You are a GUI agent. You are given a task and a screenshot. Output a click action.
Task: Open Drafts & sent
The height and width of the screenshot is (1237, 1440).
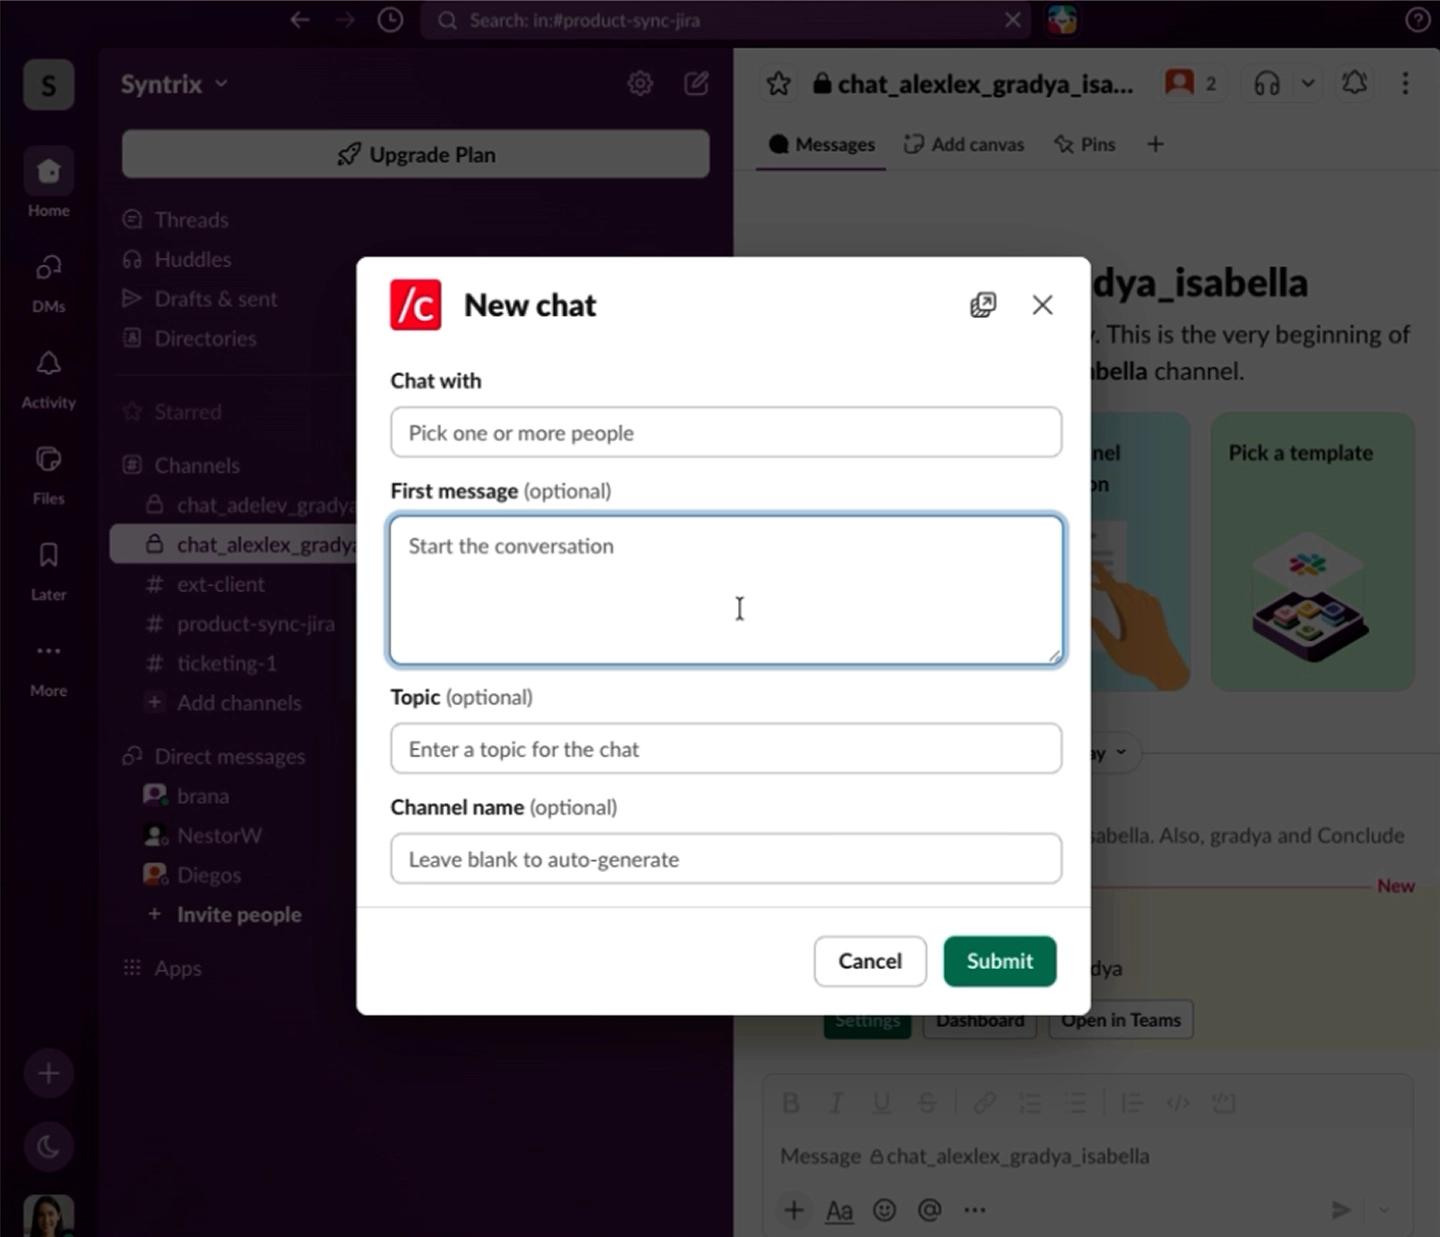tap(215, 298)
